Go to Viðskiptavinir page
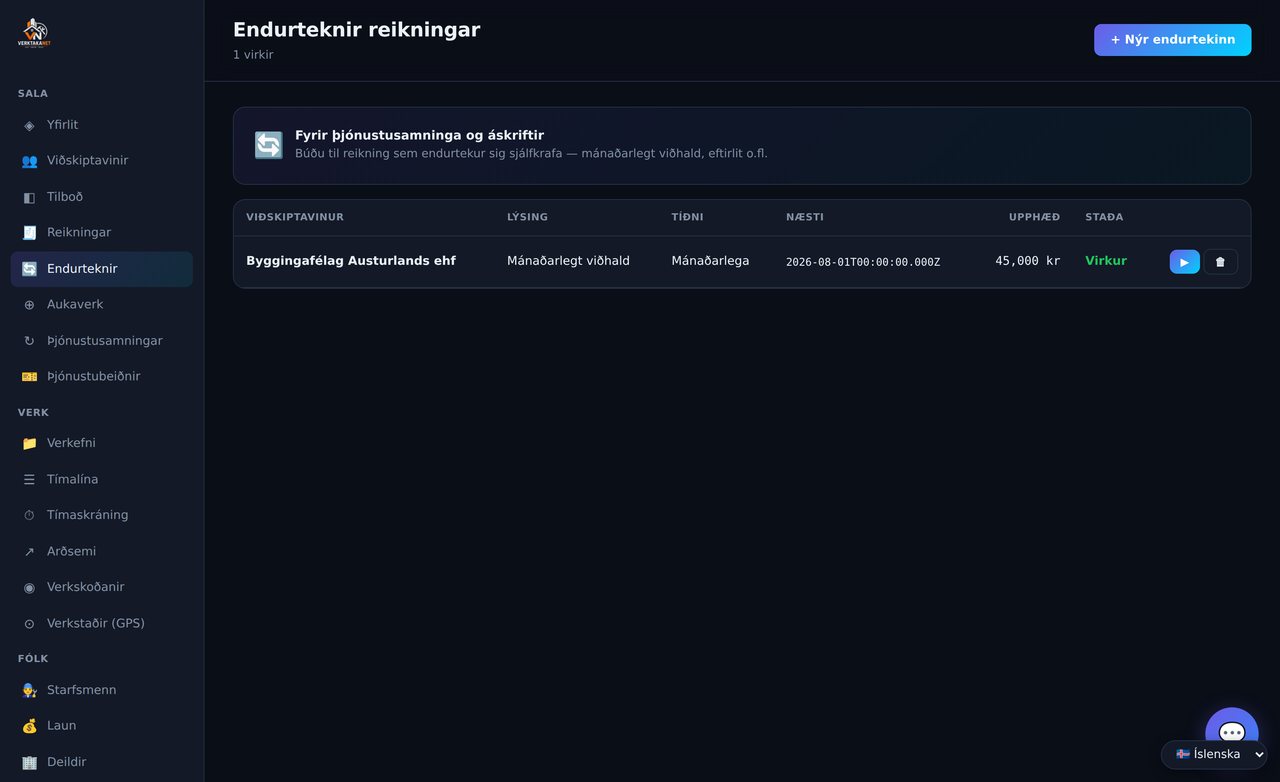Image resolution: width=1280 pixels, height=782 pixels. [x=102, y=161]
